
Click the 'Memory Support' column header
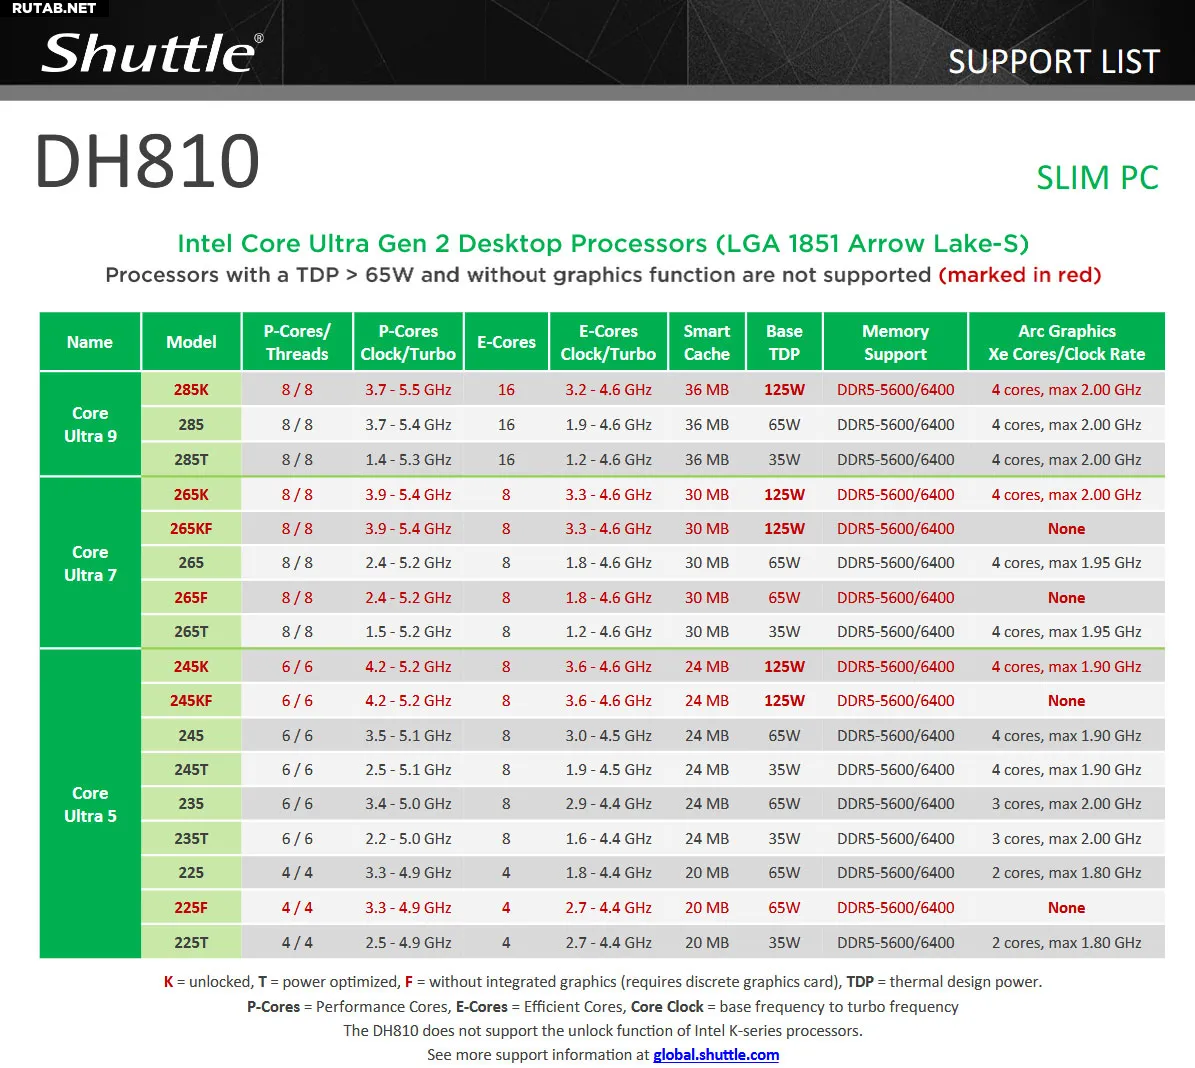895,342
